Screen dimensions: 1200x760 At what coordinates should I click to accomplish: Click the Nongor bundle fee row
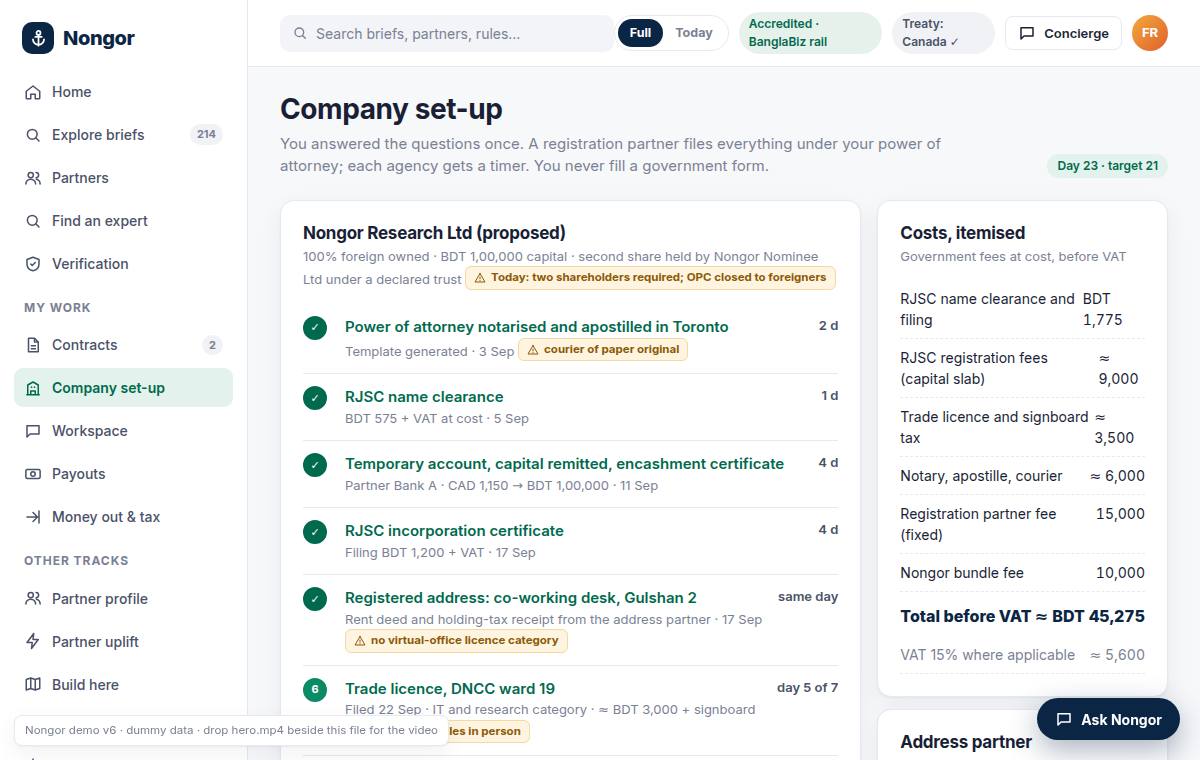(1022, 573)
